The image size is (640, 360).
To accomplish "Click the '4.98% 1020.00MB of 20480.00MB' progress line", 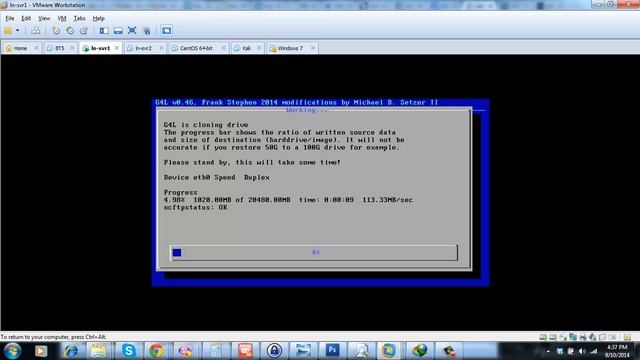I will click(288, 200).
